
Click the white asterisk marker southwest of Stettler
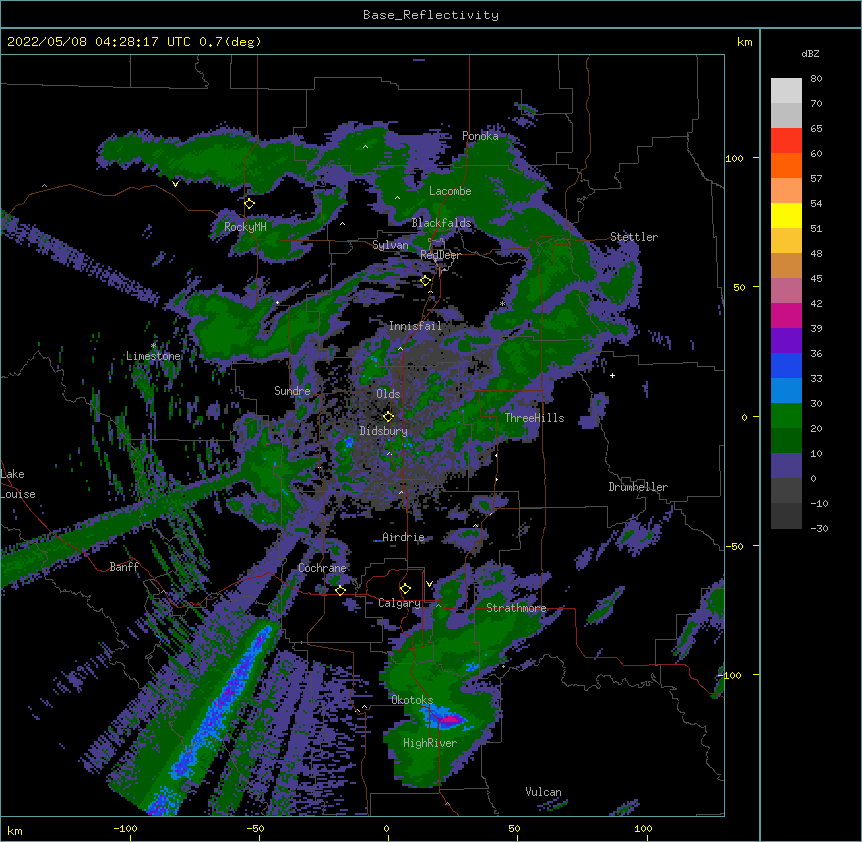[x=502, y=303]
